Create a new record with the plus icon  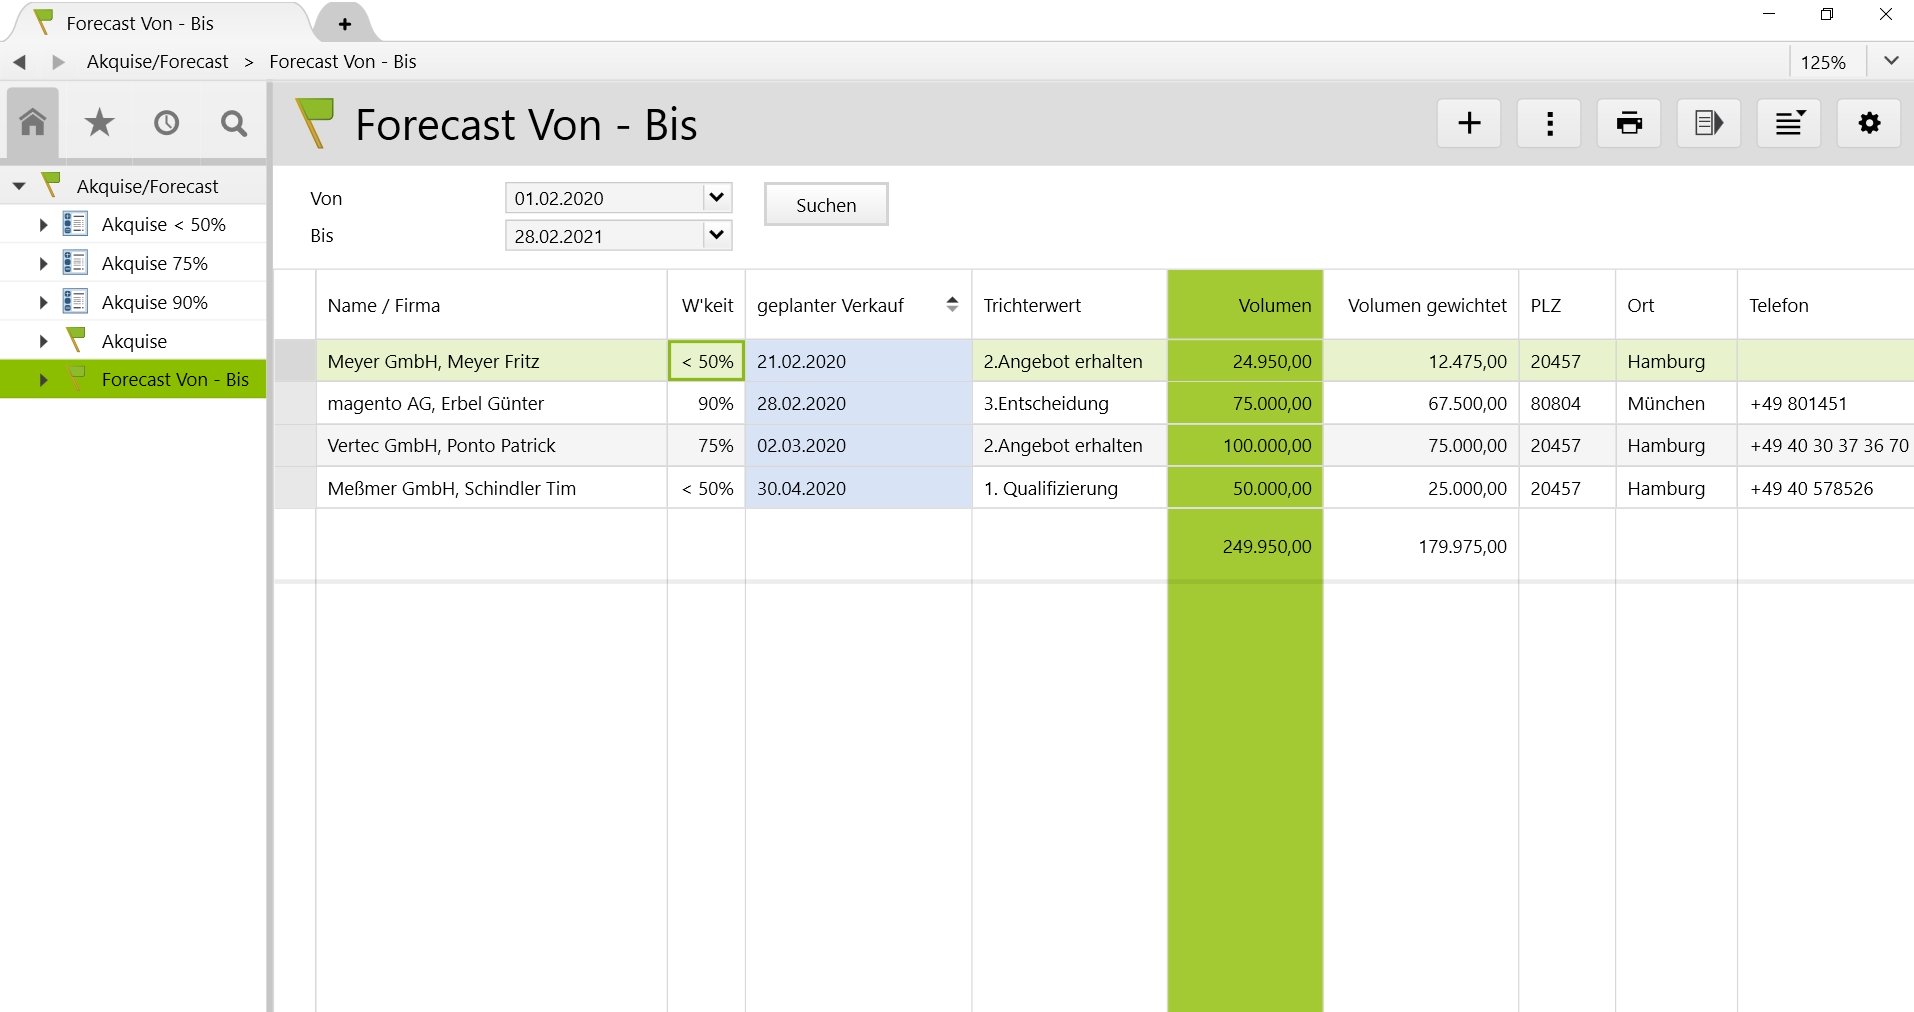[x=1468, y=123]
